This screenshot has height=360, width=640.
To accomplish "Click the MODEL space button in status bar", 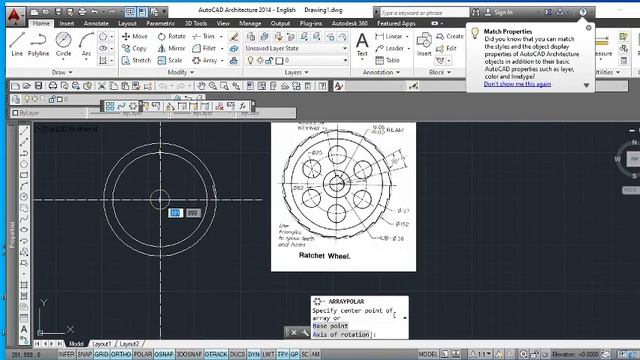I will coord(428,354).
